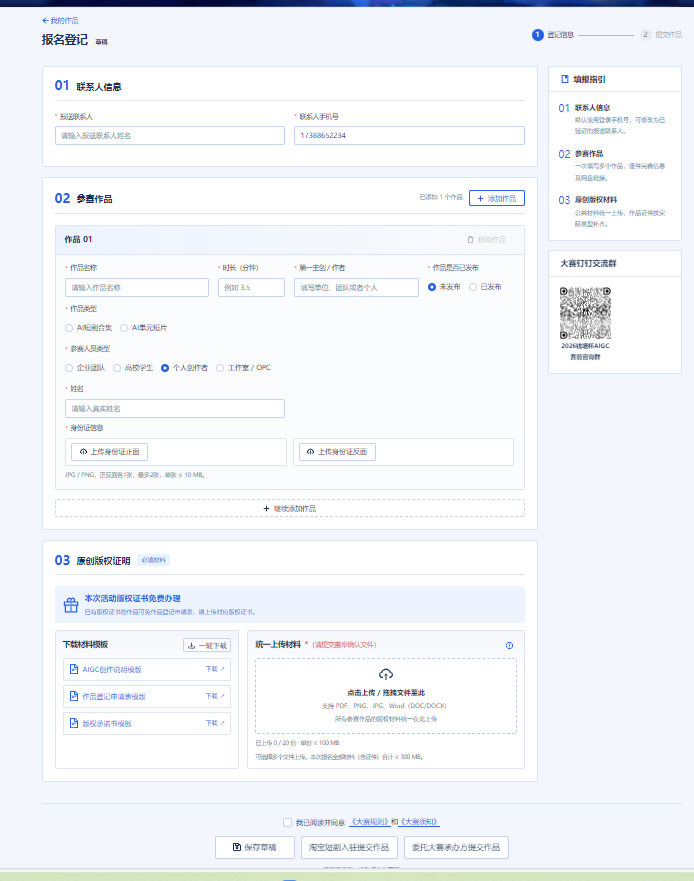Select 个人创作者 participant type
The height and width of the screenshot is (881, 694).
coord(165,367)
